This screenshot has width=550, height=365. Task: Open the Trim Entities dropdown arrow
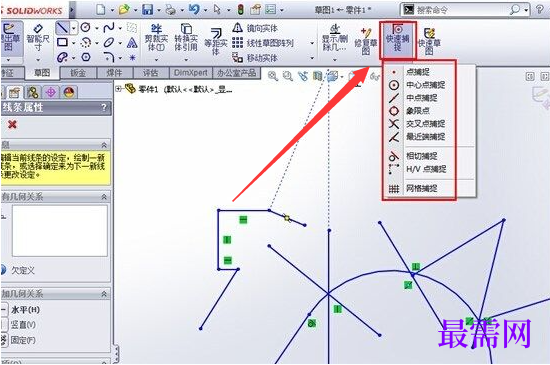click(x=156, y=59)
